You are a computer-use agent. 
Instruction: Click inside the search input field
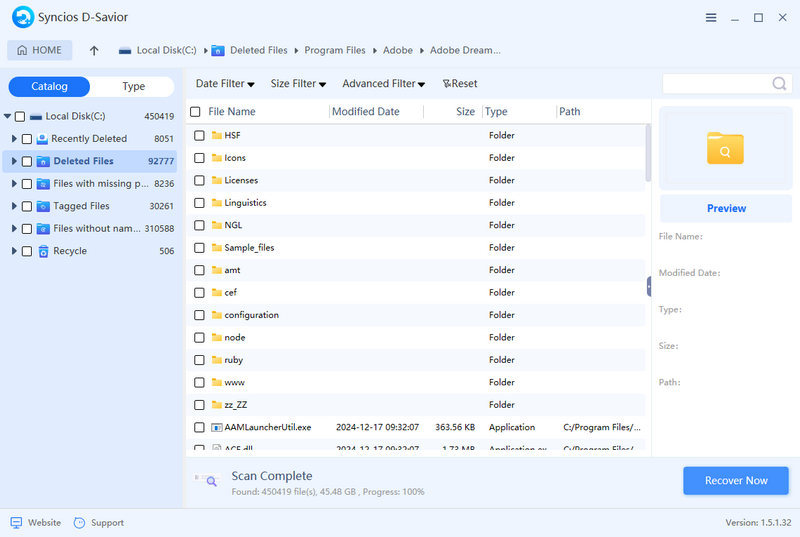pos(715,84)
